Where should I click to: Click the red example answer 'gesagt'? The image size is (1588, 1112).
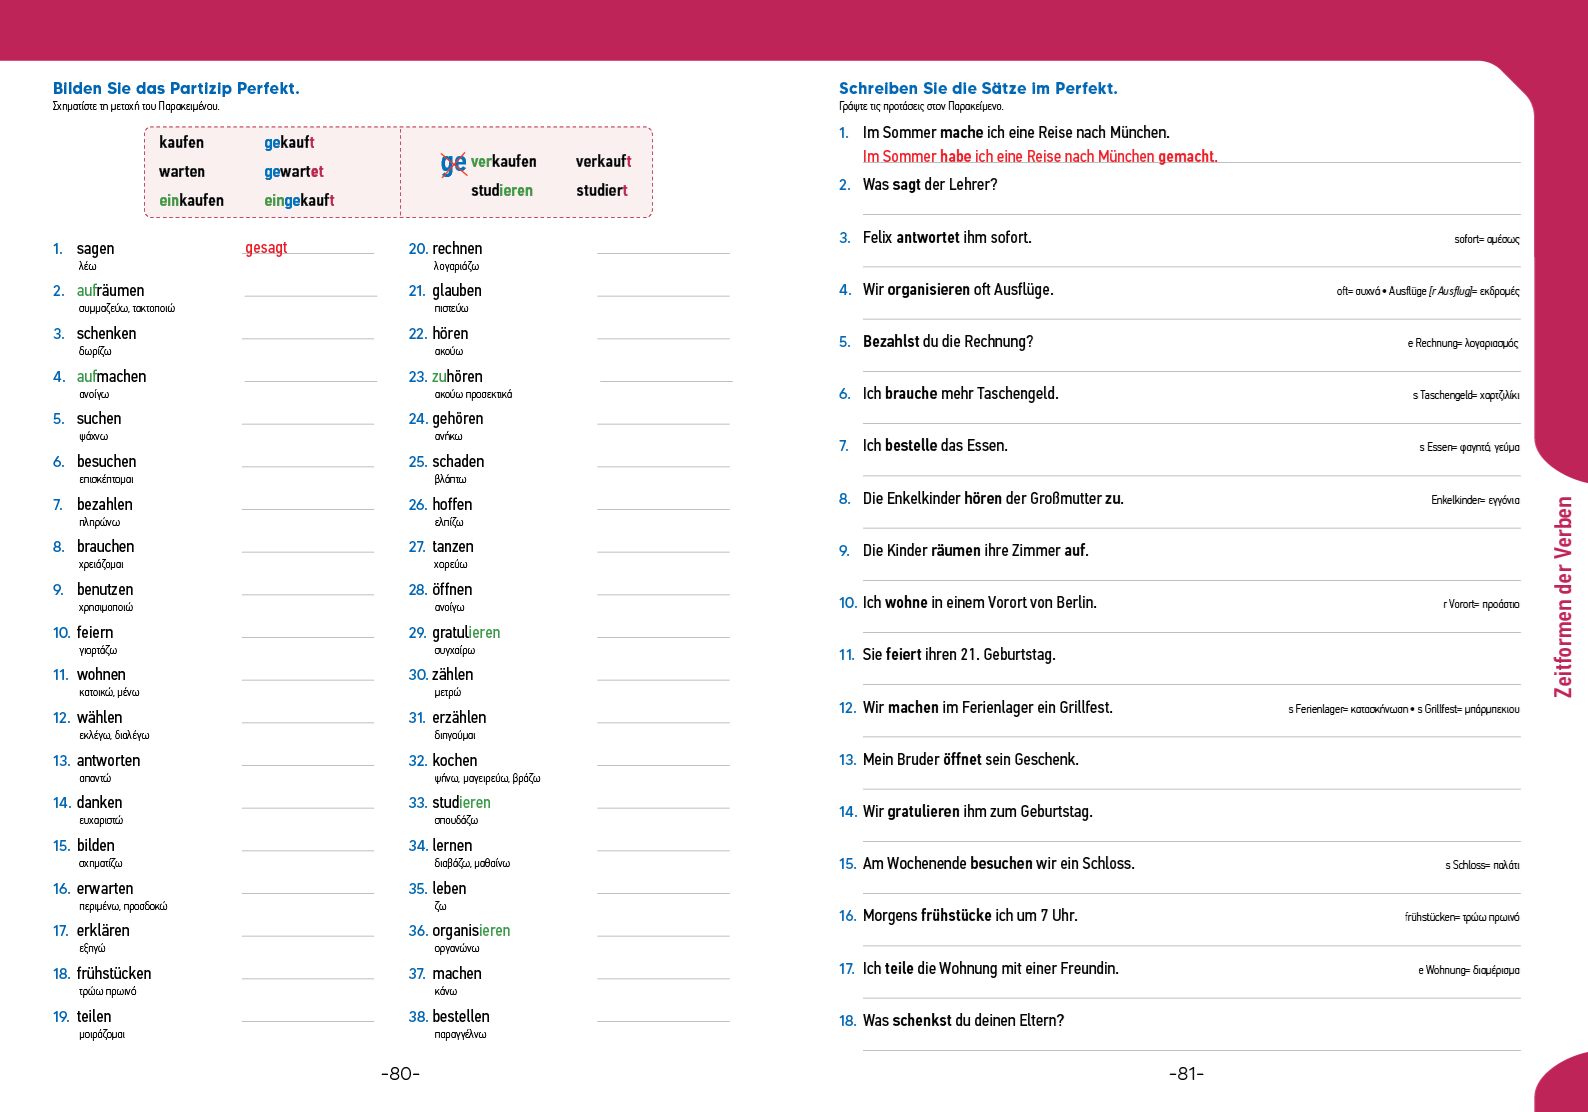266,248
